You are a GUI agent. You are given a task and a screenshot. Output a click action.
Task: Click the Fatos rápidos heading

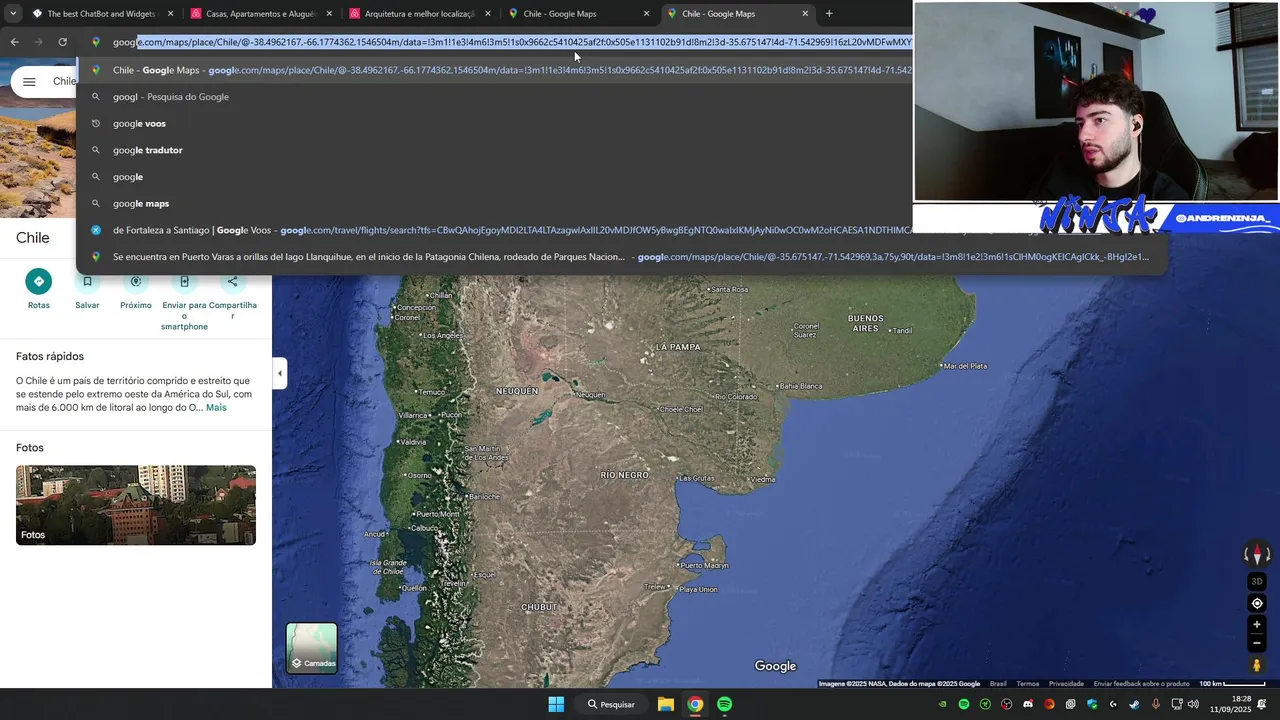pos(50,356)
